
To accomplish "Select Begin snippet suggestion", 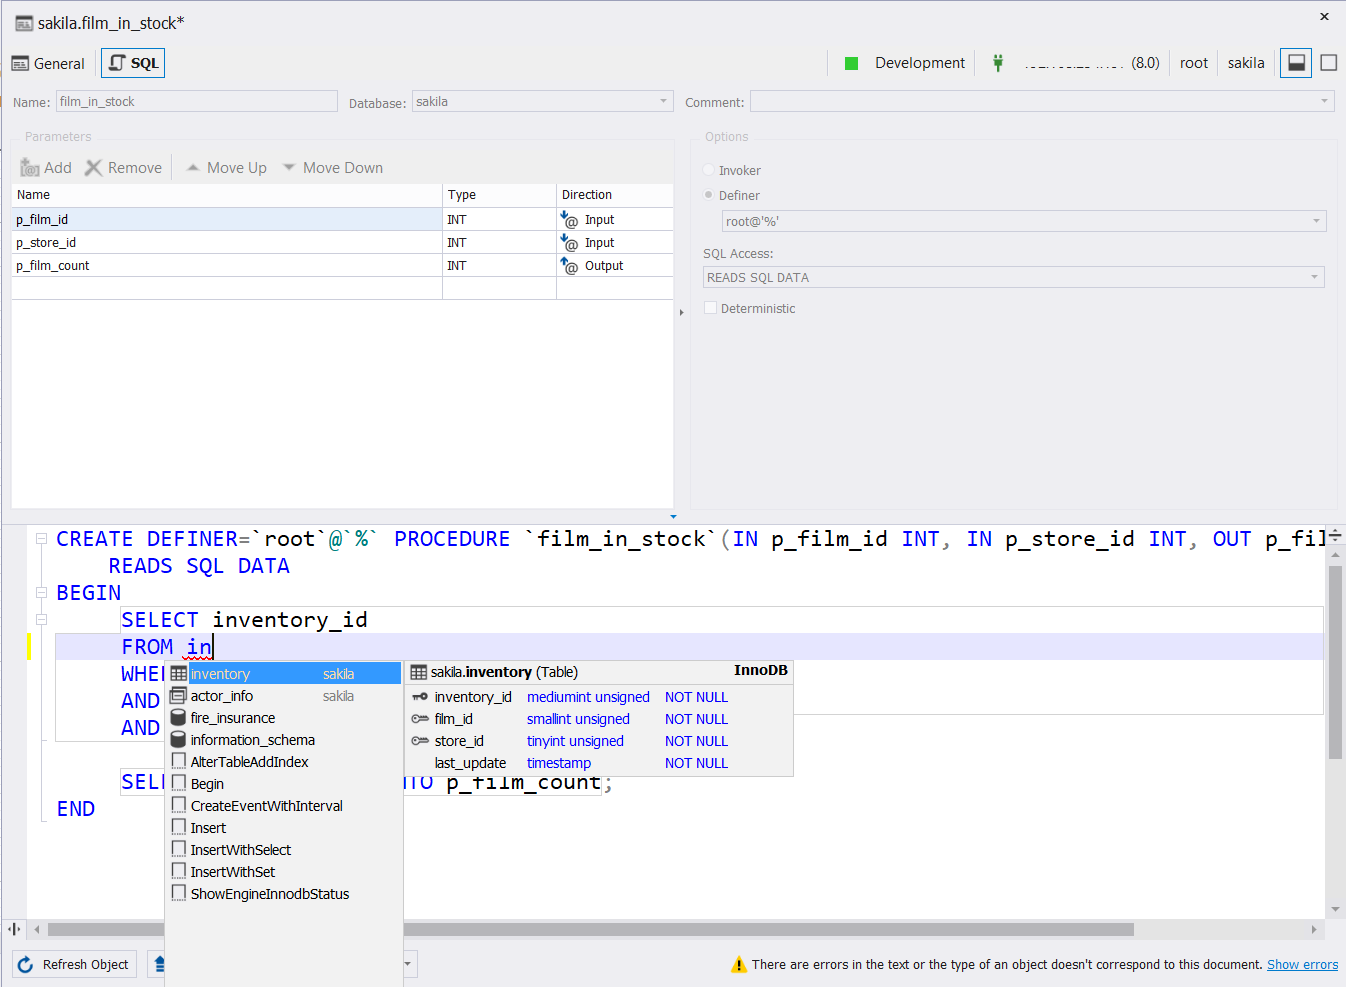I will pos(285,784).
